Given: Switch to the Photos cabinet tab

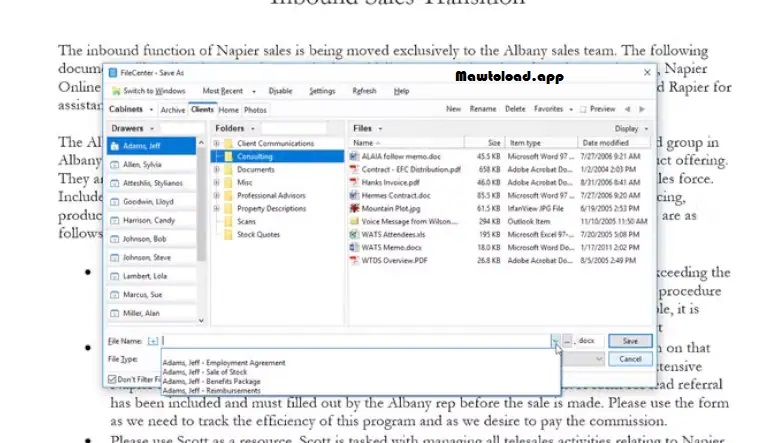Looking at the screenshot, I should pos(255,110).
